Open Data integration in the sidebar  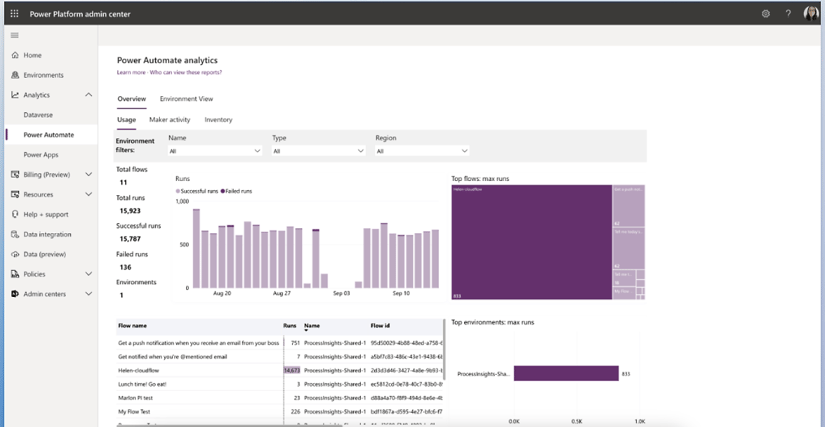click(x=47, y=234)
